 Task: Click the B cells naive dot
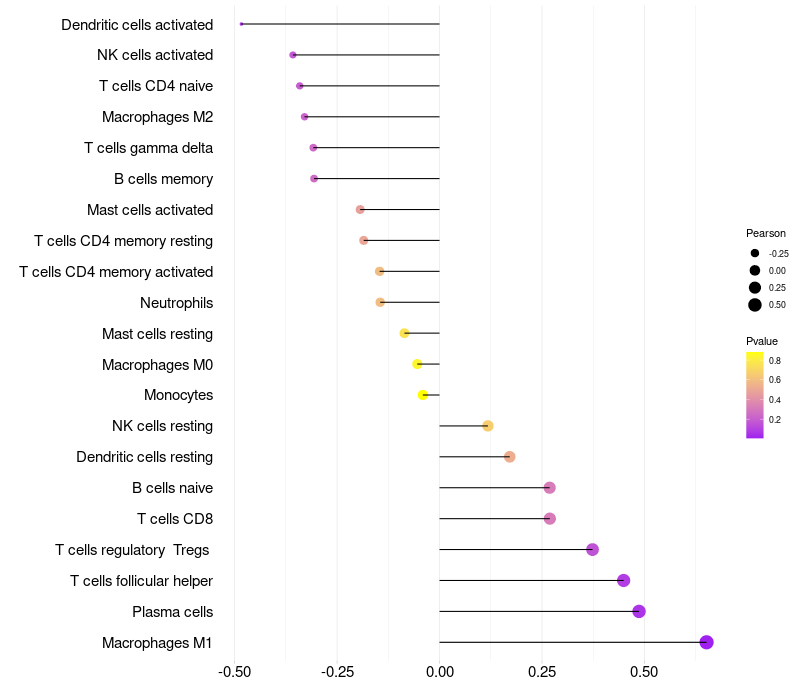tap(549, 488)
